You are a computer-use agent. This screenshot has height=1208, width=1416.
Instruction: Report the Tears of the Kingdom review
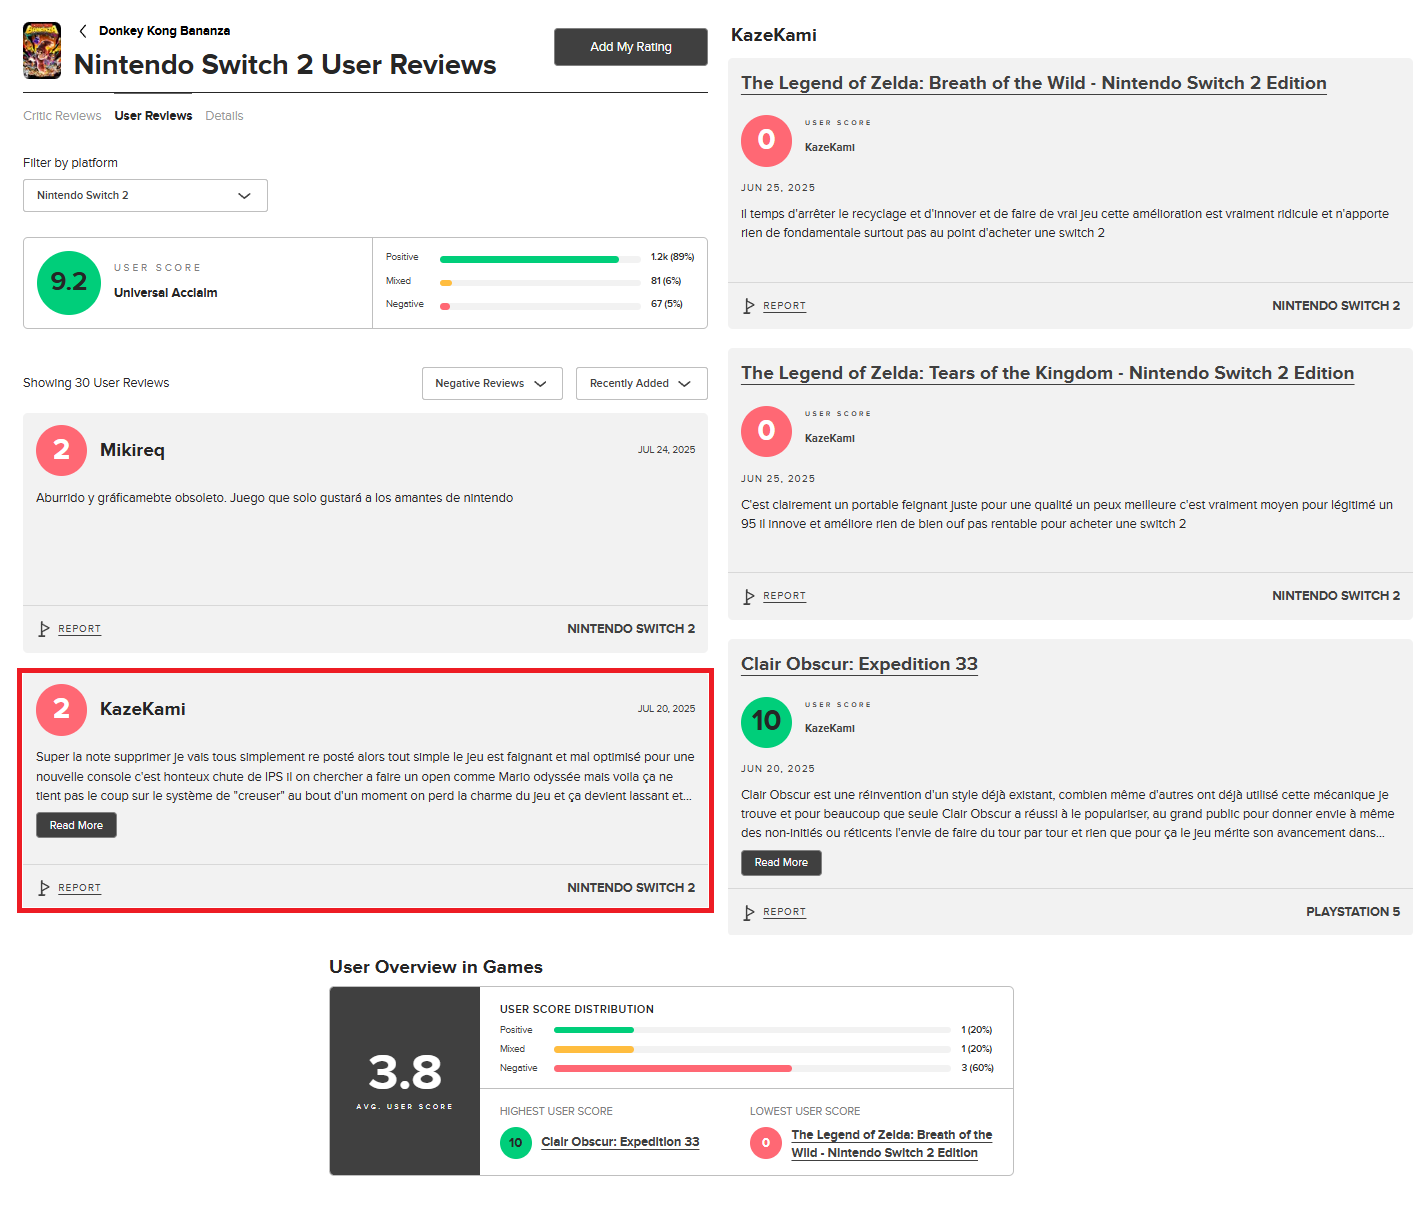click(784, 596)
